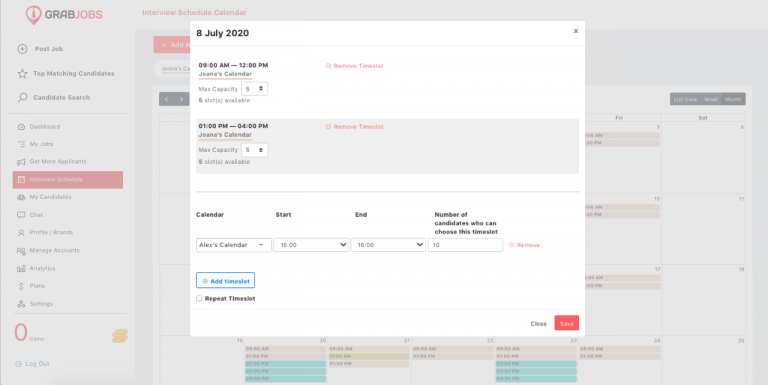Switch calendar to List View

685,99
